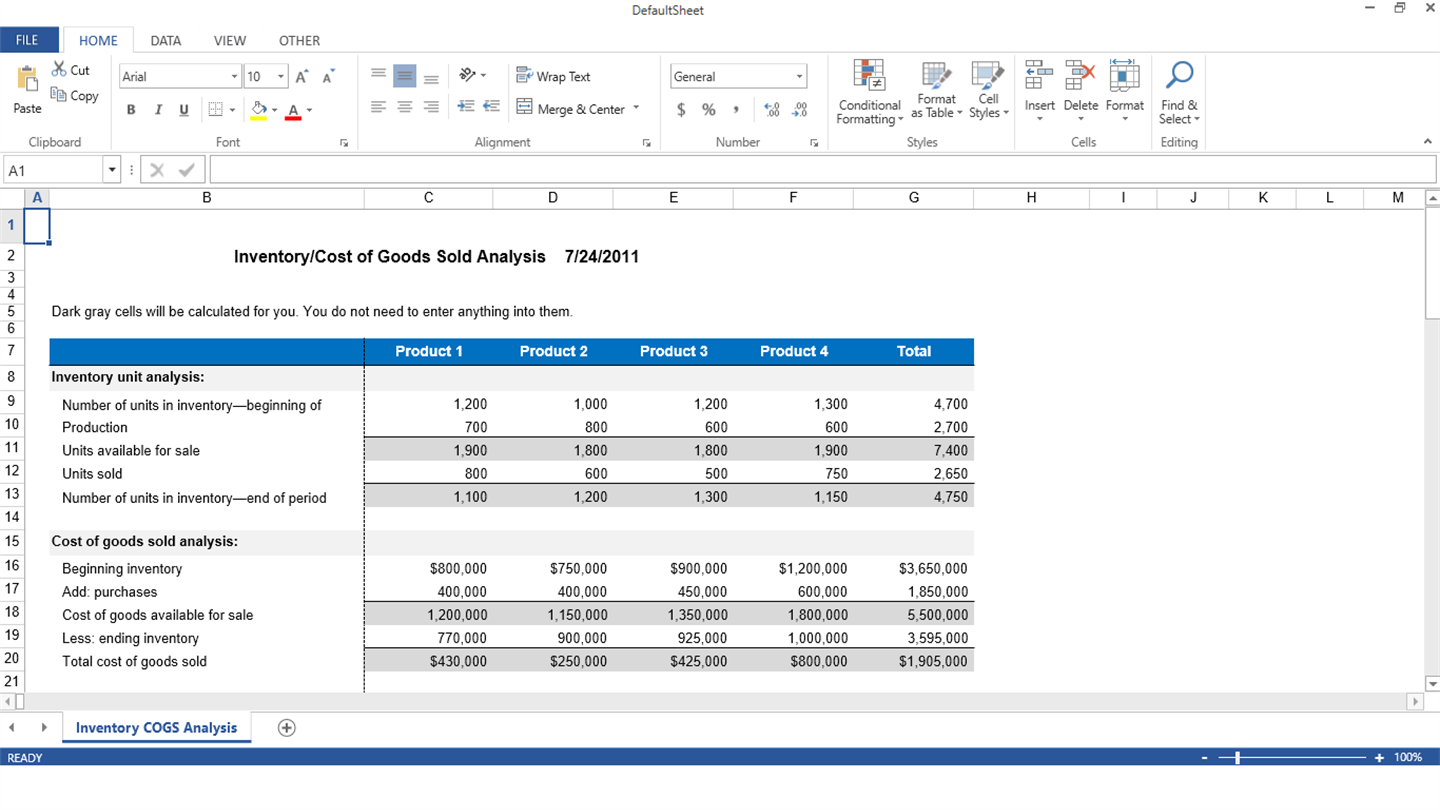Open the Name Box dropdown arrow
This screenshot has width=1440, height=810.
[112, 170]
